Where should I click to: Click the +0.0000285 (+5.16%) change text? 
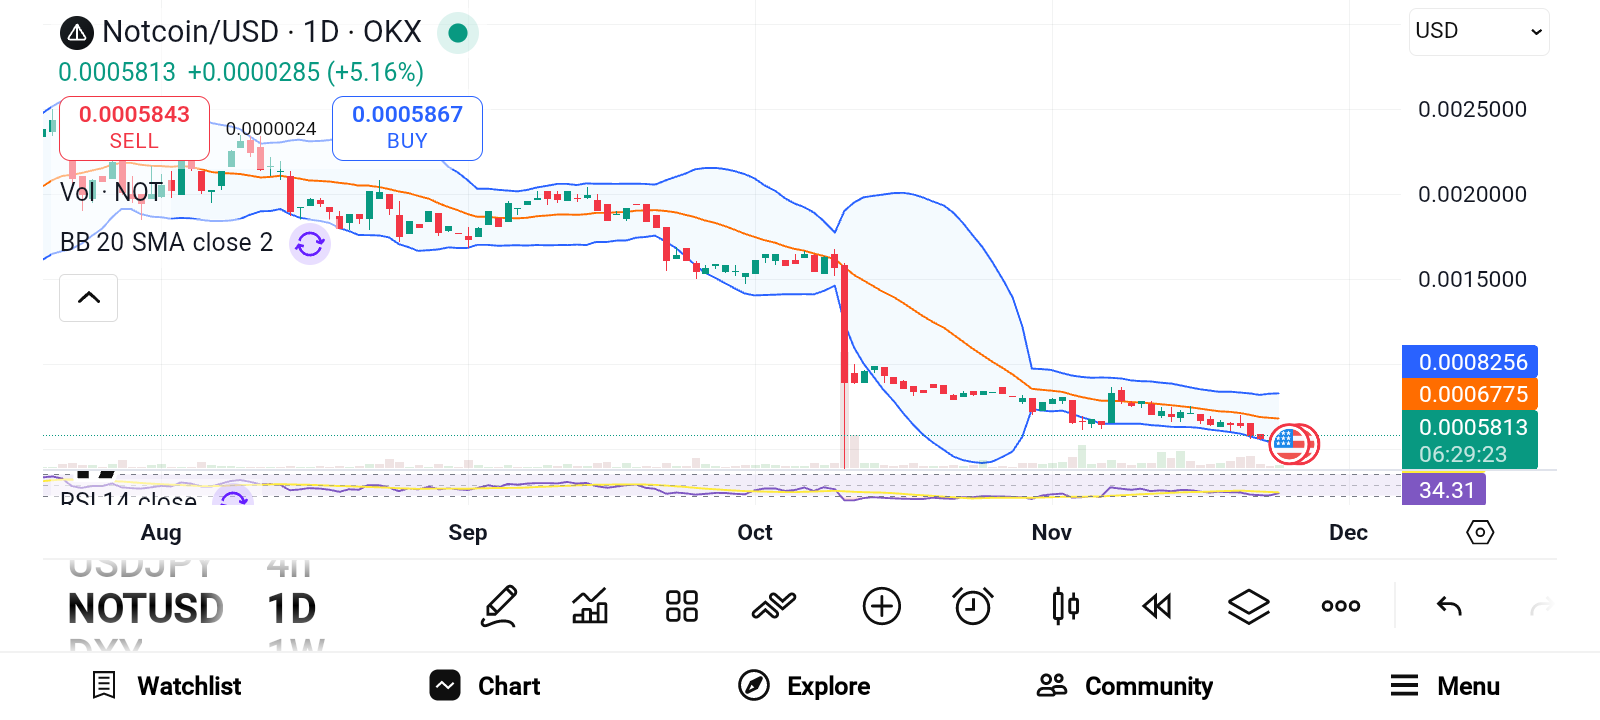306,72
